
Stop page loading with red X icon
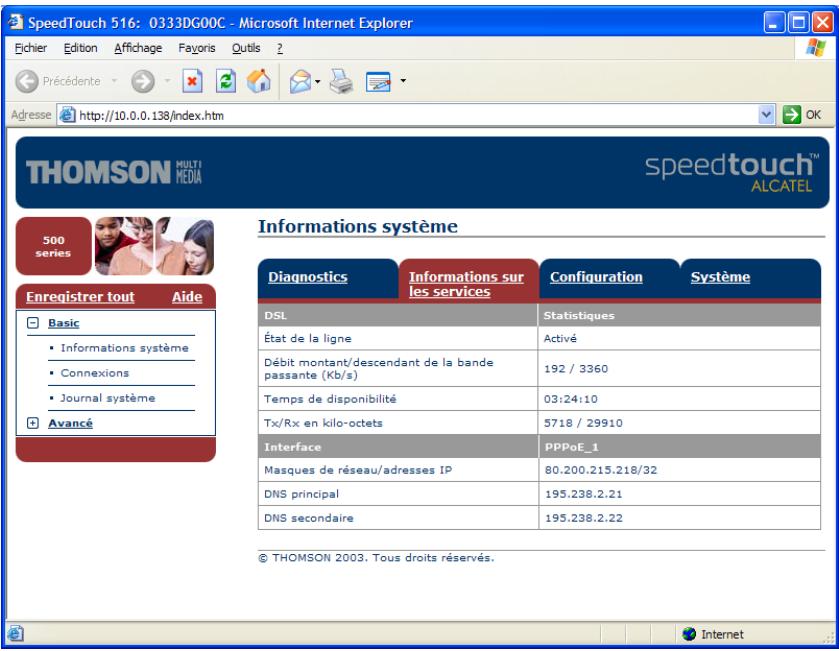tap(192, 81)
